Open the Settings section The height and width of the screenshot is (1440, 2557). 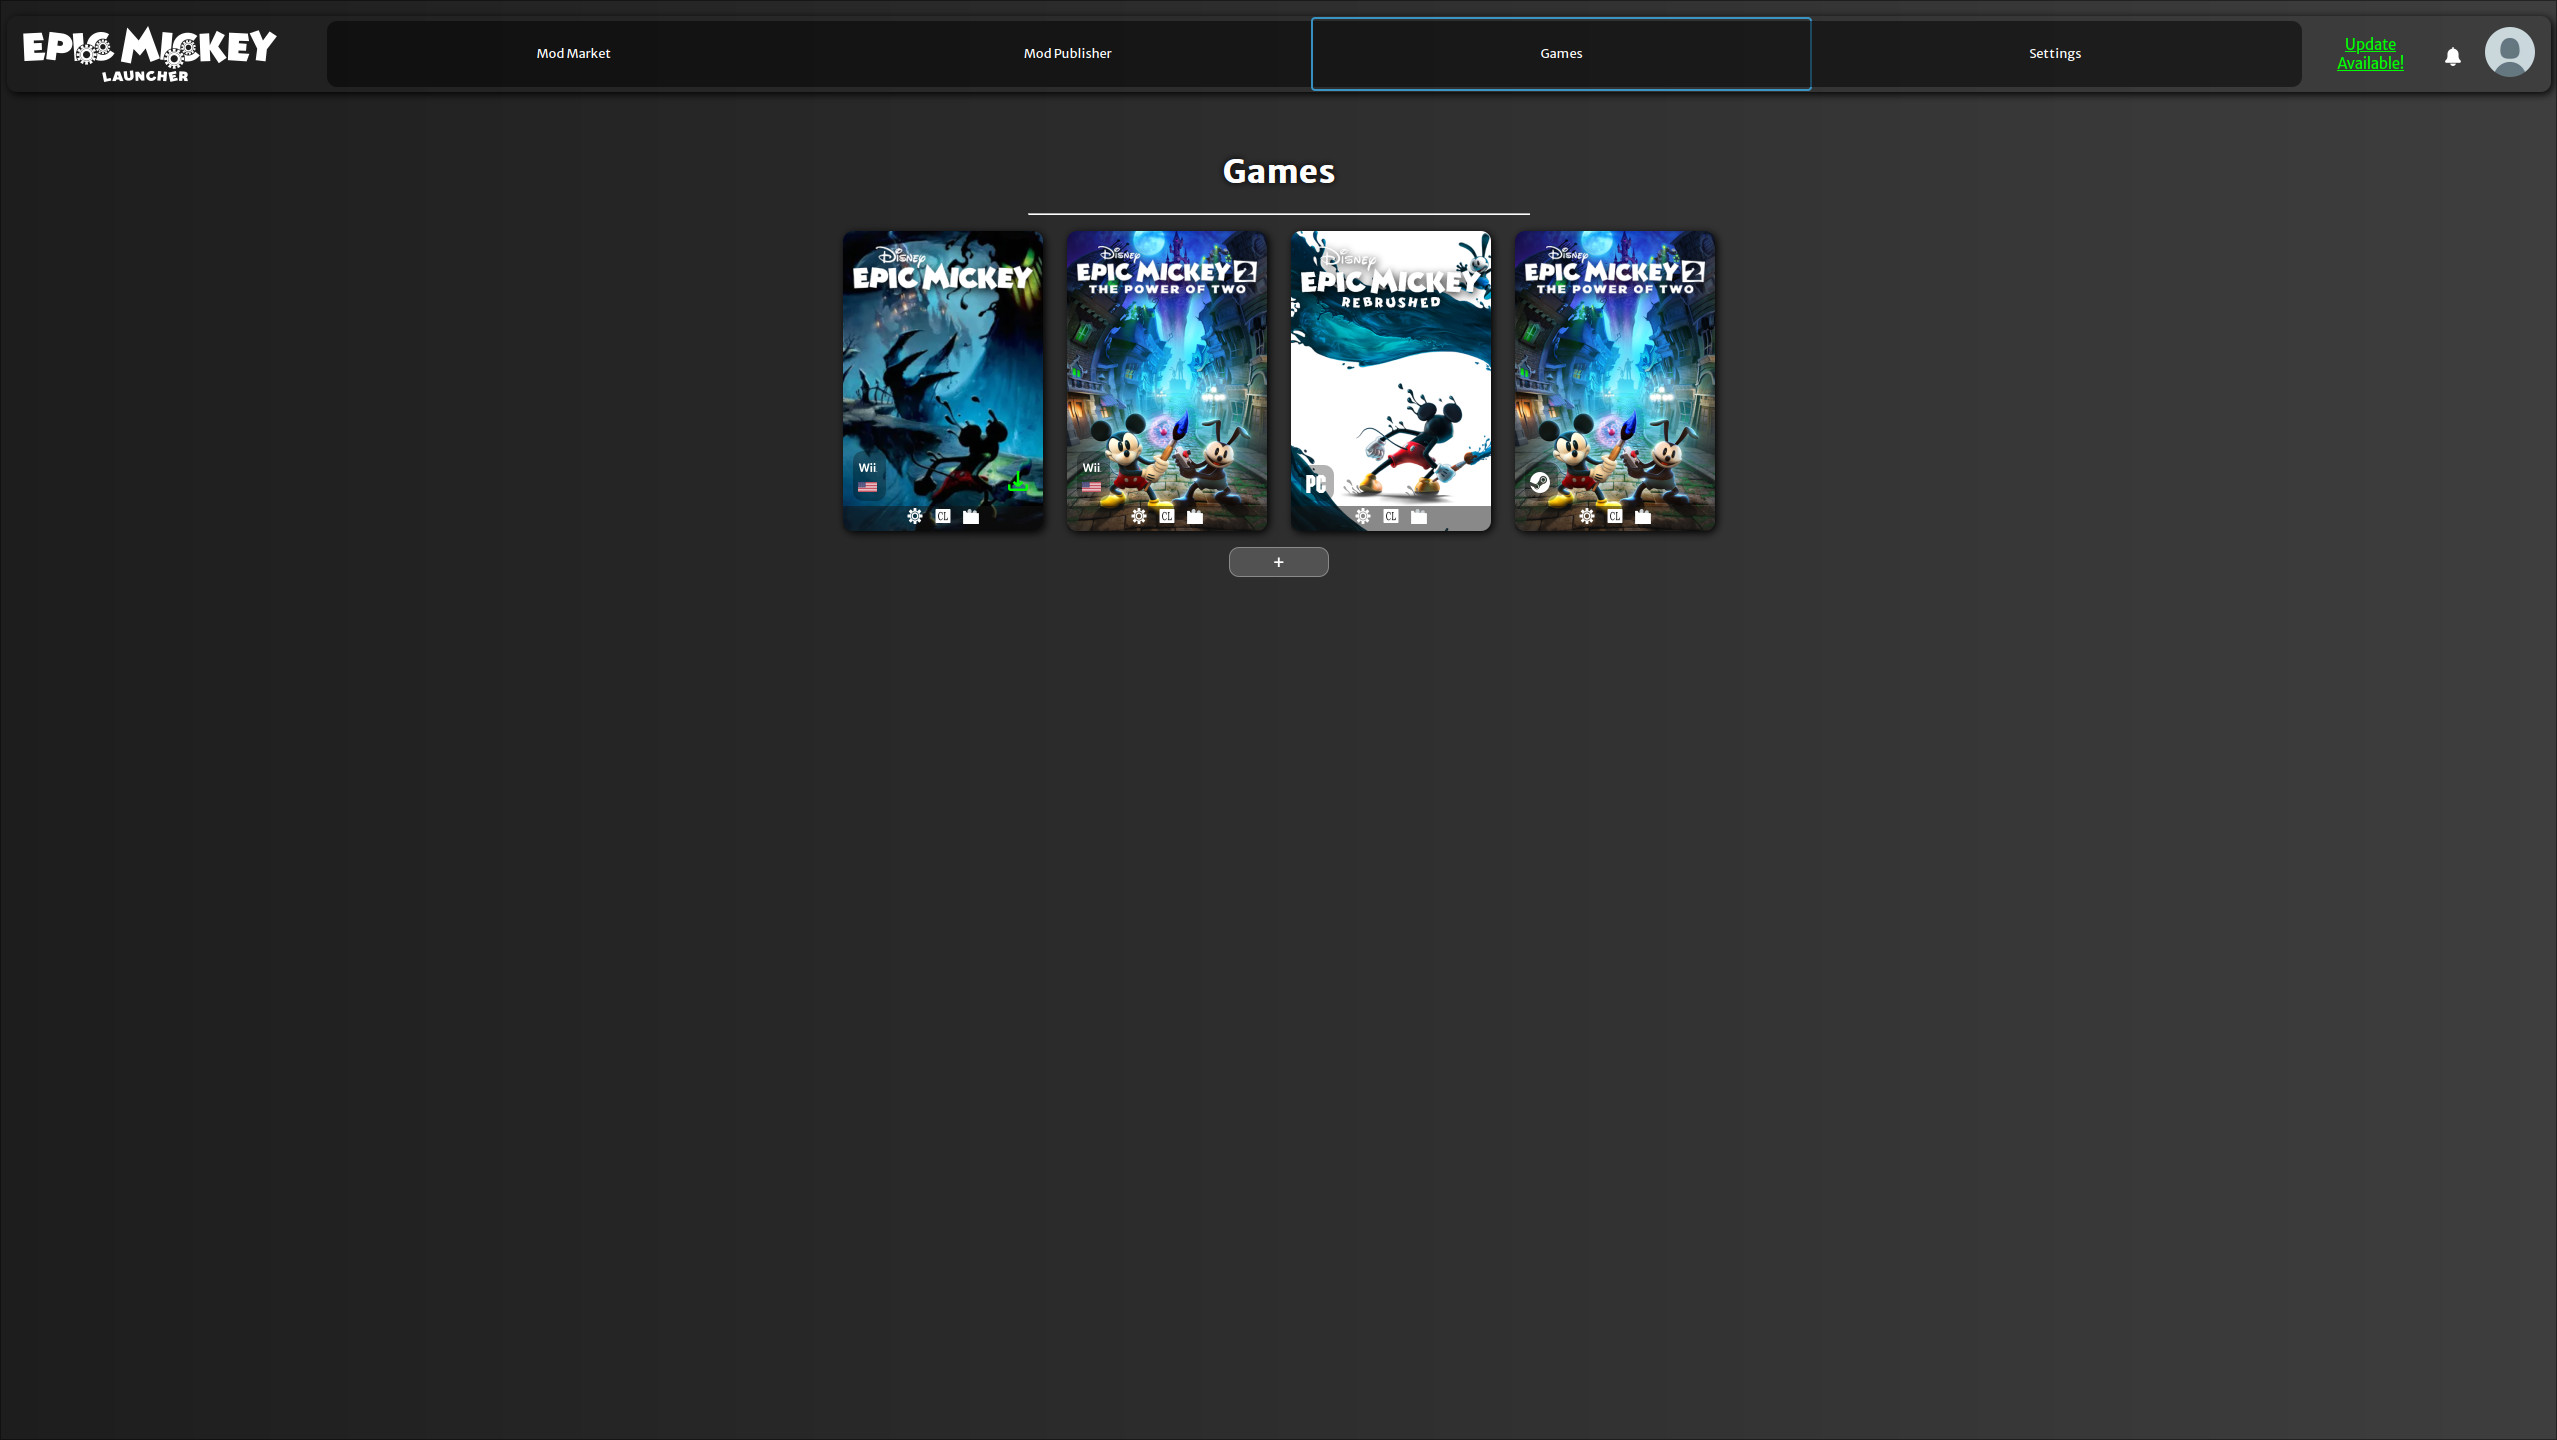[x=2055, y=53]
